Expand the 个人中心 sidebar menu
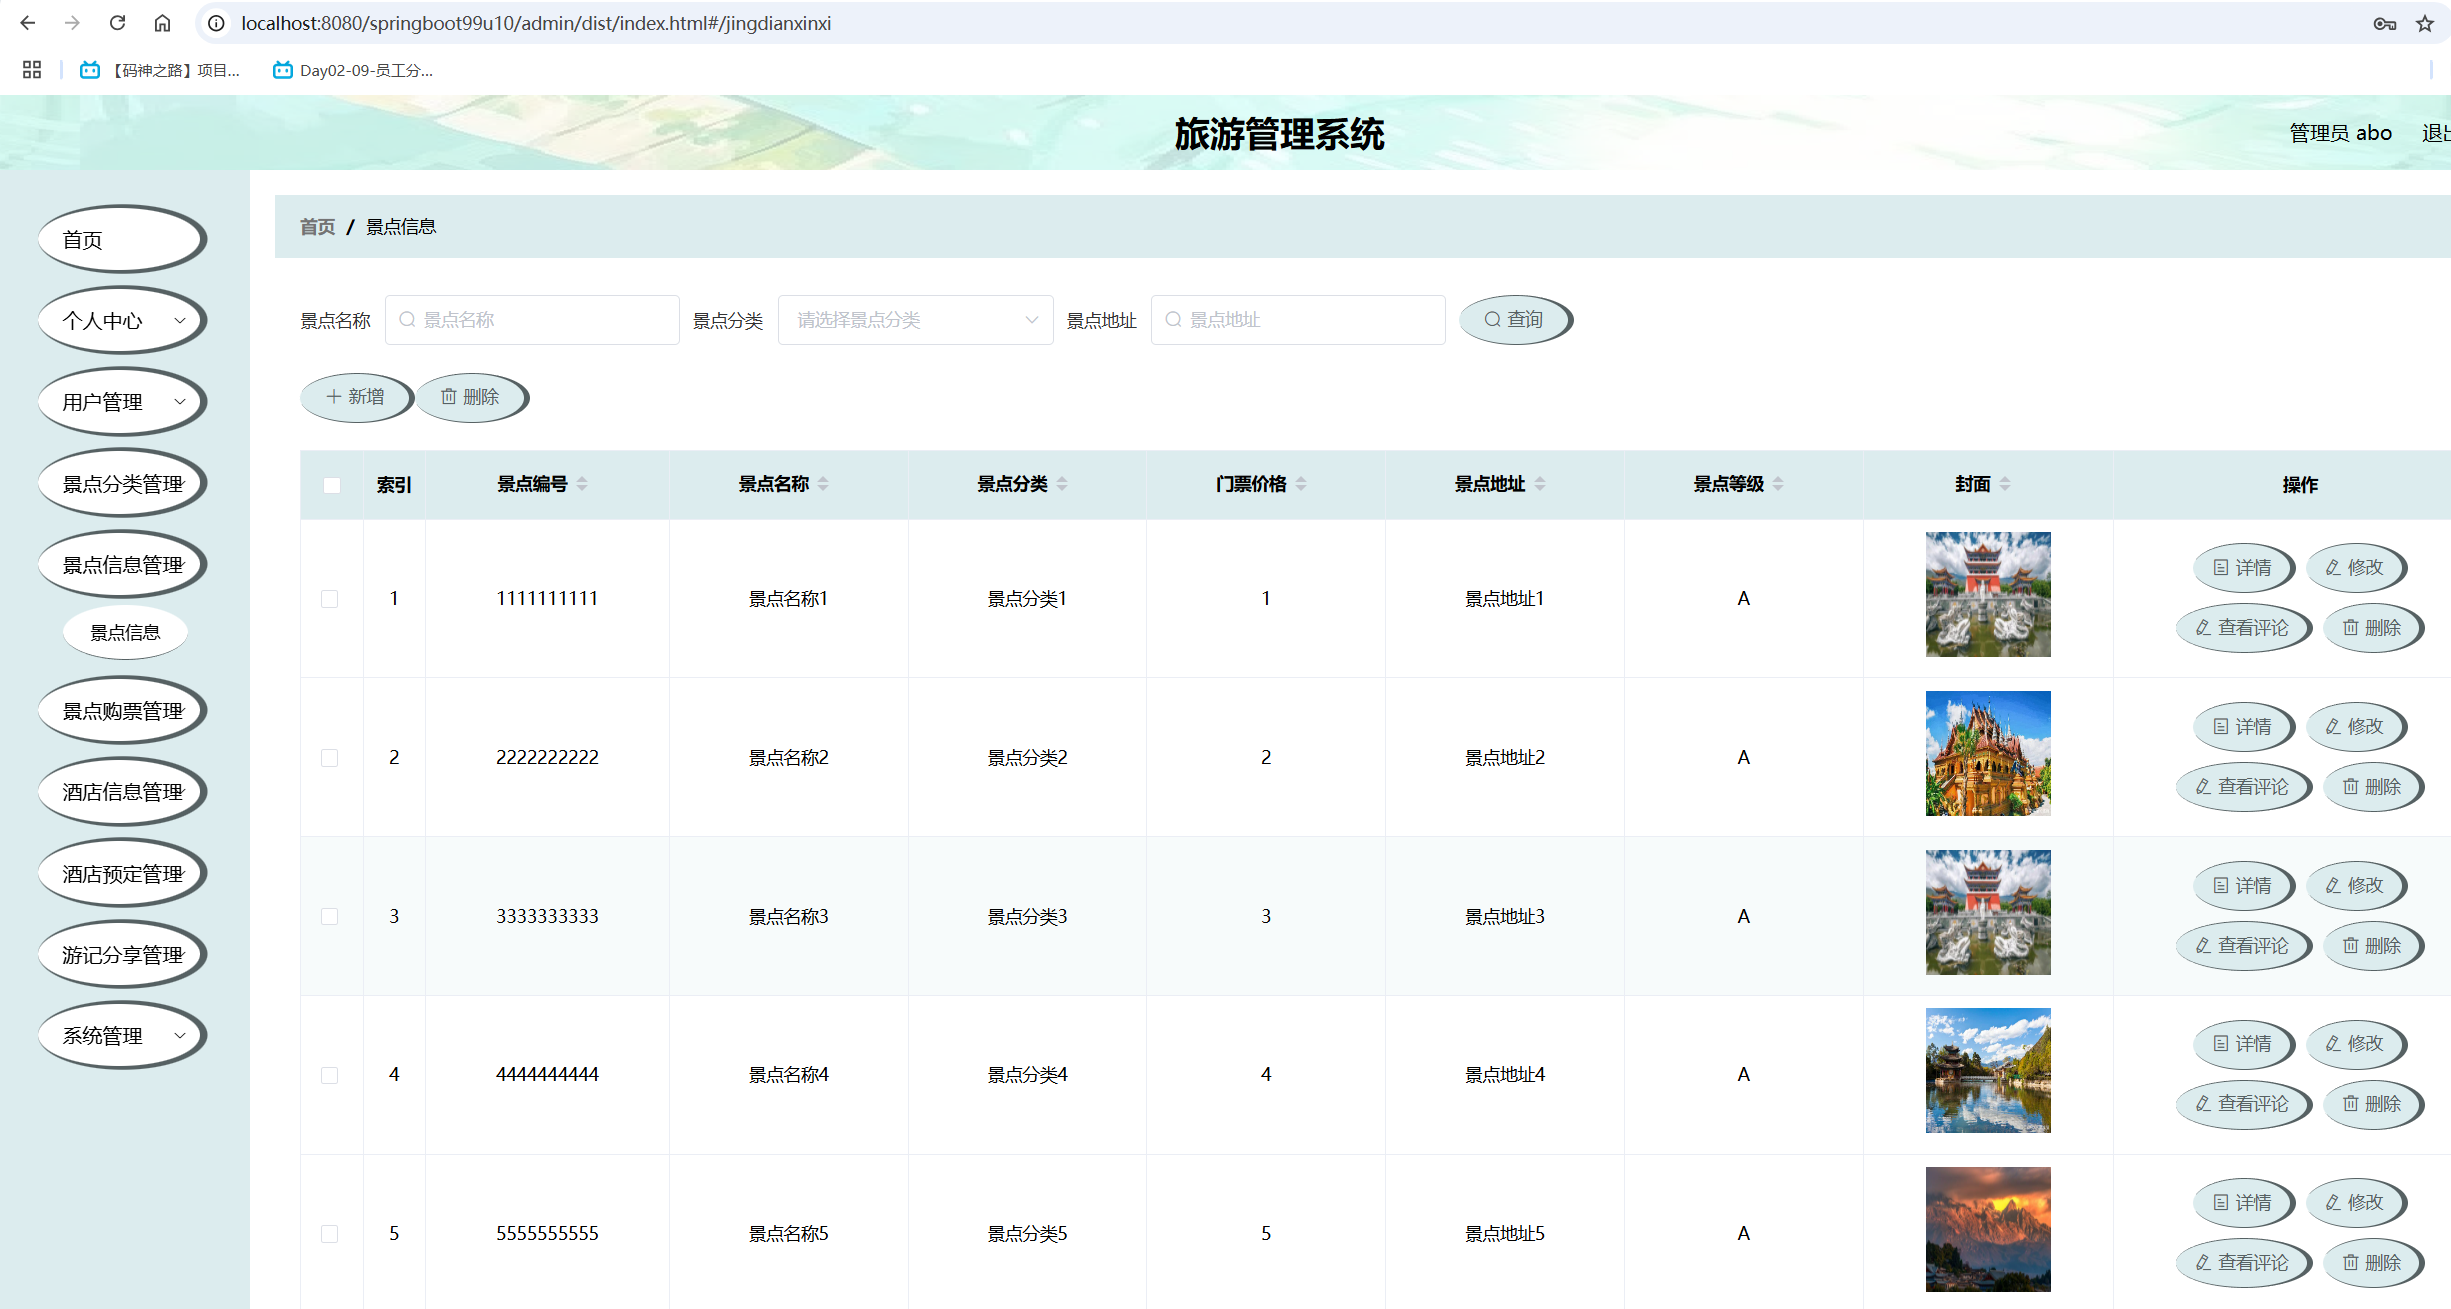 pos(122,321)
